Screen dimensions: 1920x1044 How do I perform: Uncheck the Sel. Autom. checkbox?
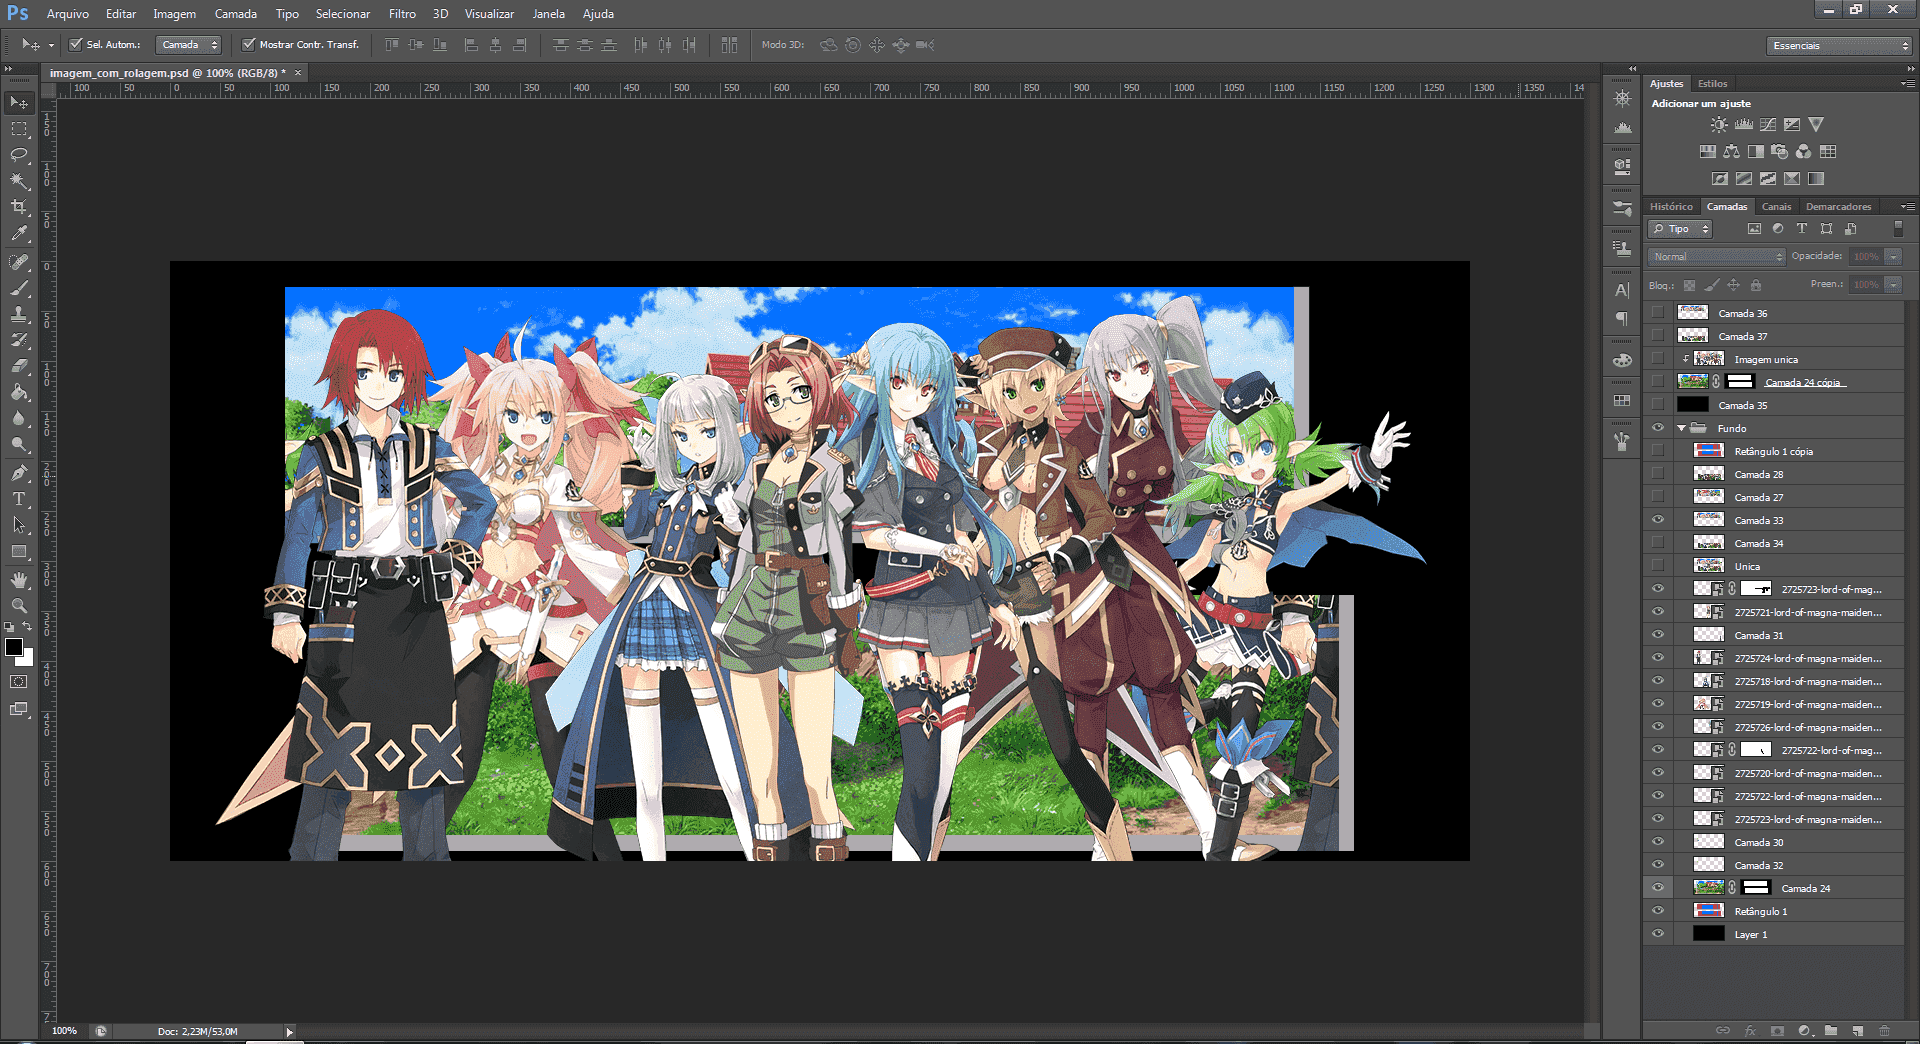click(75, 45)
